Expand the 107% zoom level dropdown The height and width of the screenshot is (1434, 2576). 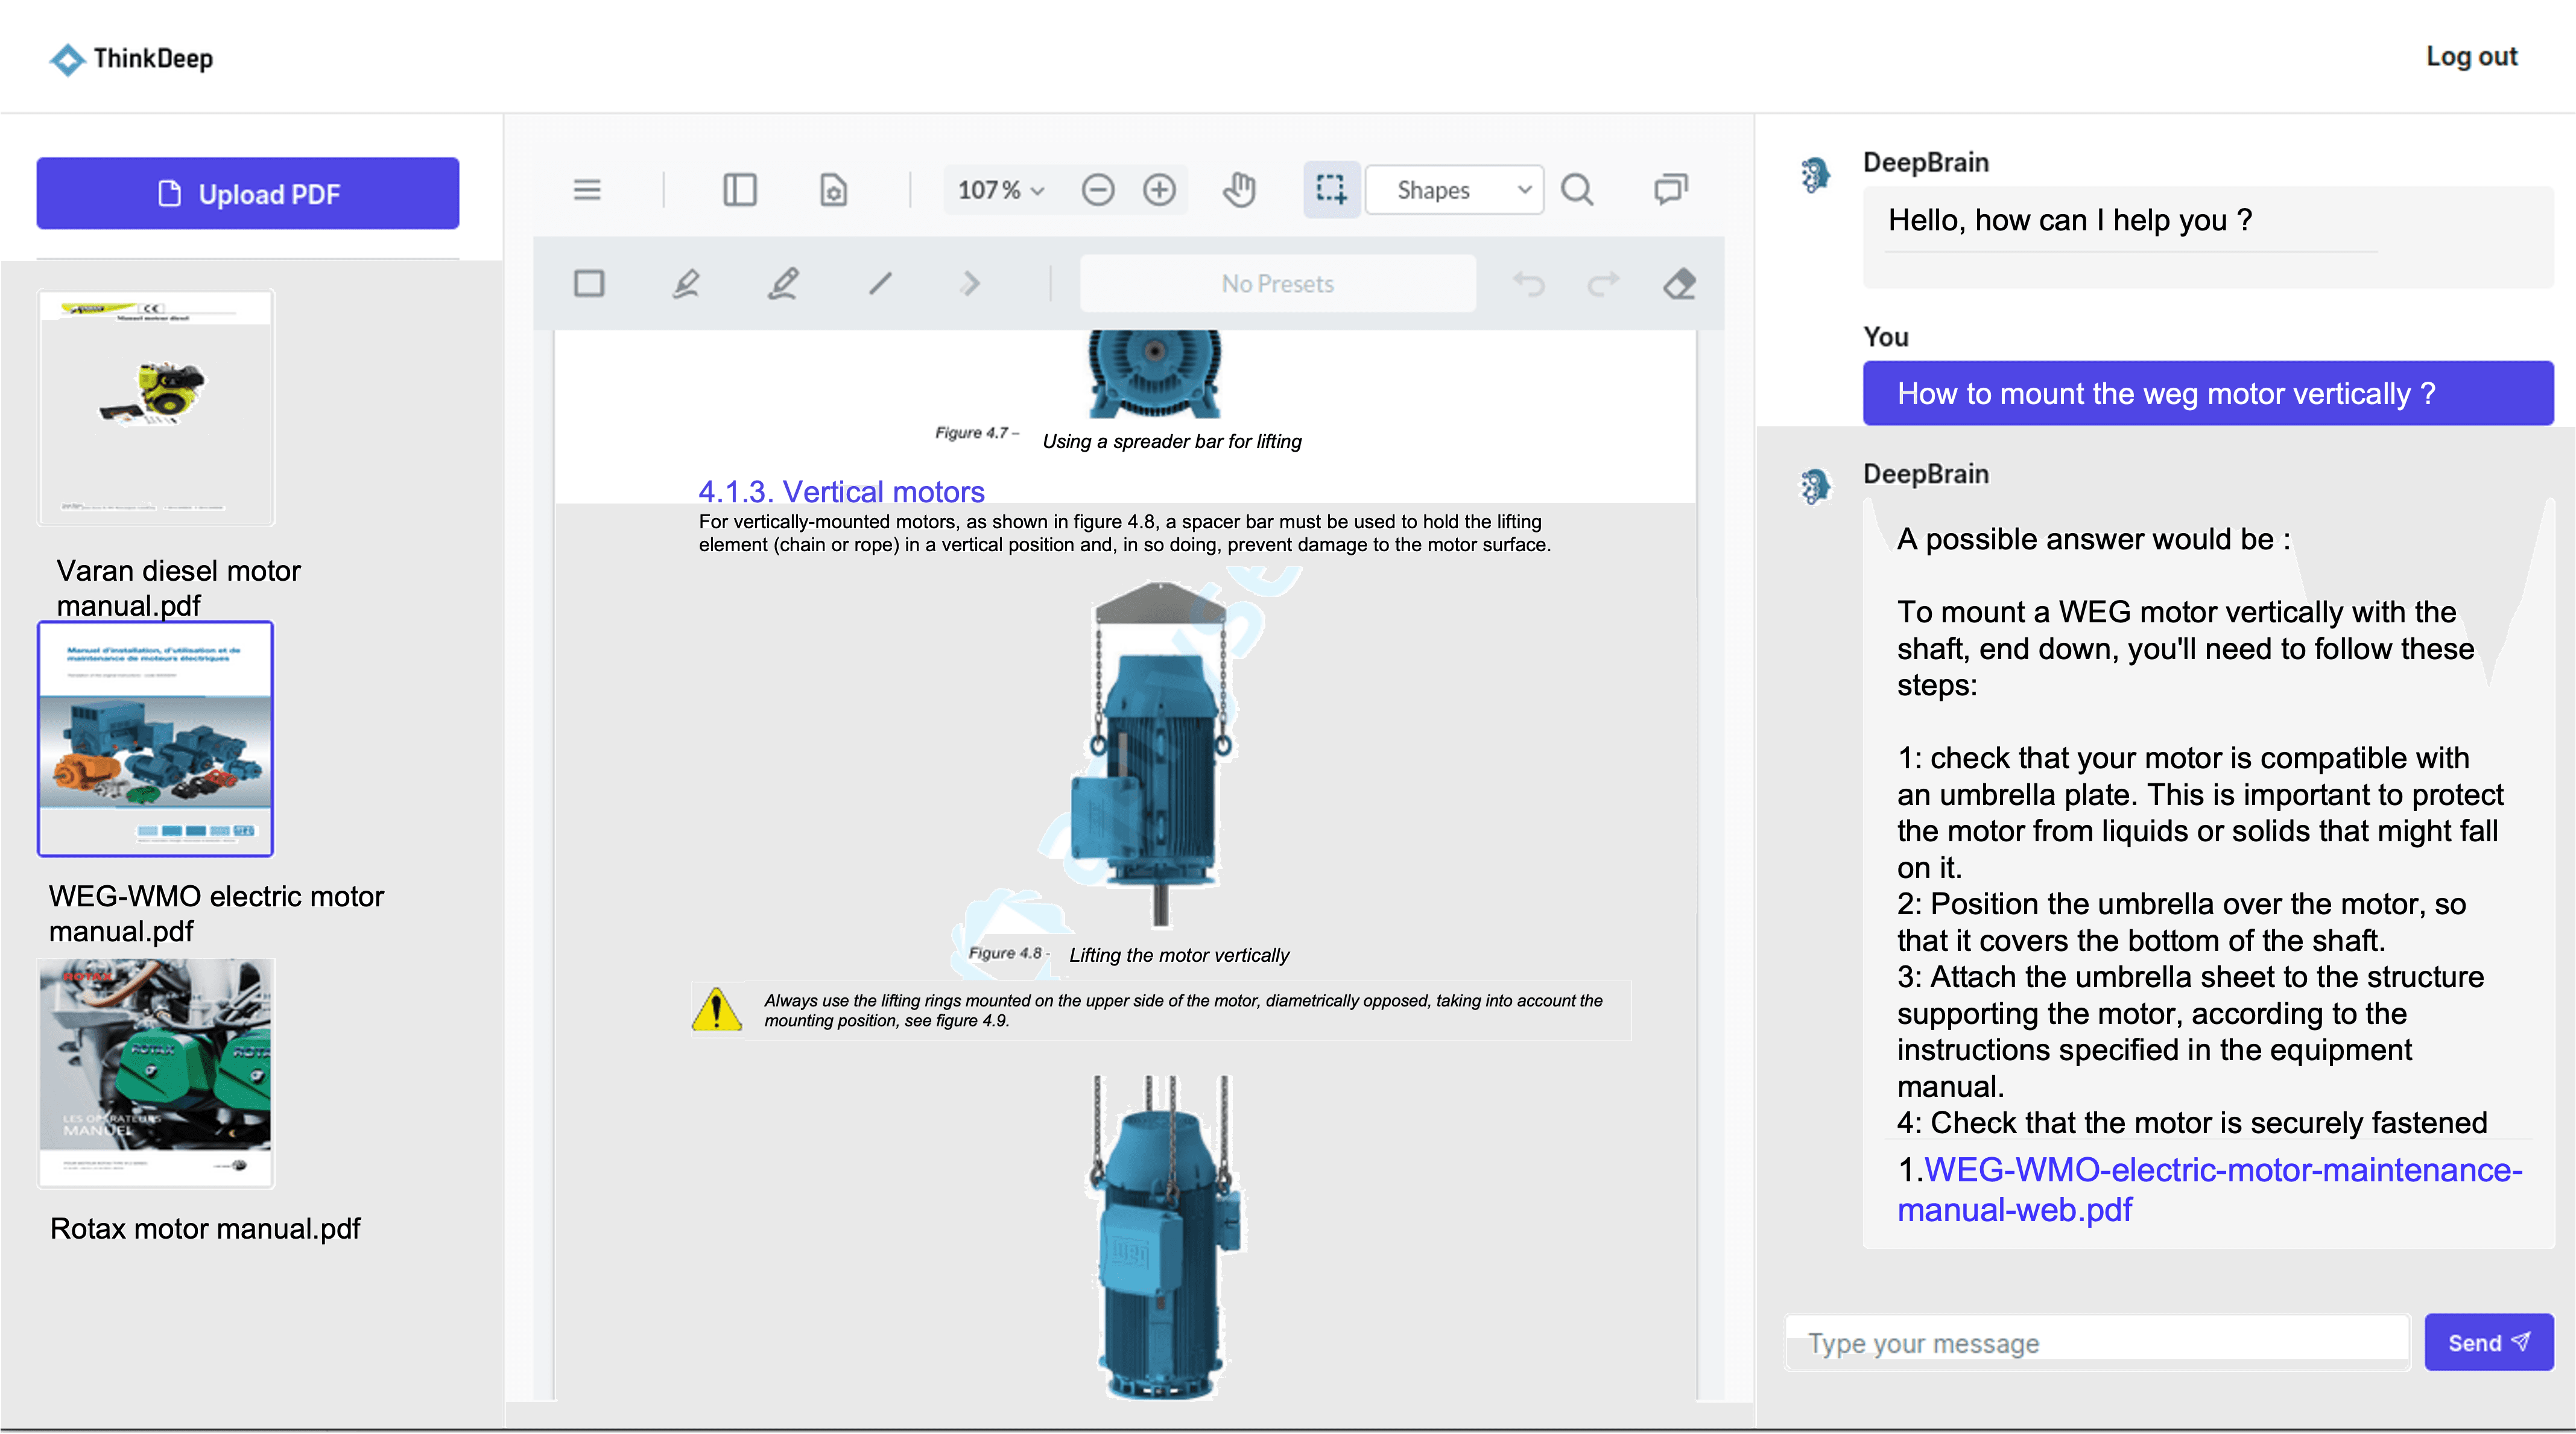1001,189
